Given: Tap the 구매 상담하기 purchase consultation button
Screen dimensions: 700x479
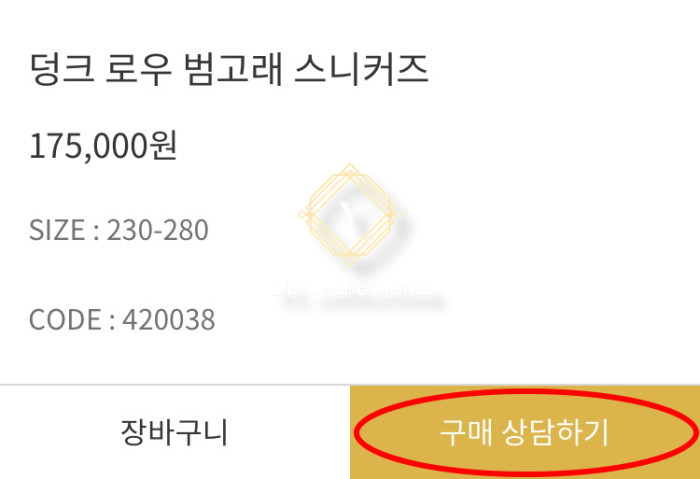Looking at the screenshot, I should [525, 432].
